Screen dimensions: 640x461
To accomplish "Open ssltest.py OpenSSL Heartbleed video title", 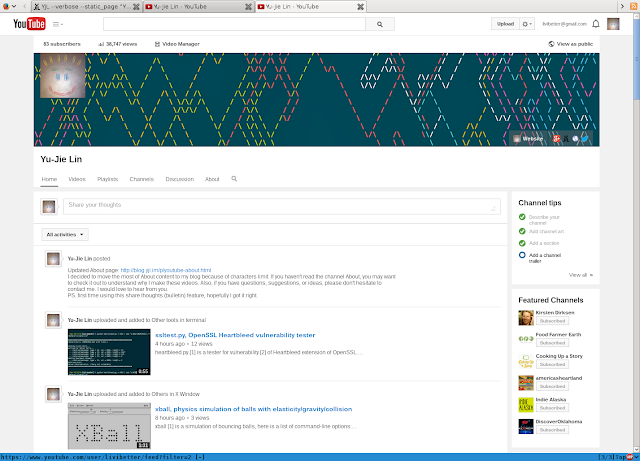I will click(235, 335).
